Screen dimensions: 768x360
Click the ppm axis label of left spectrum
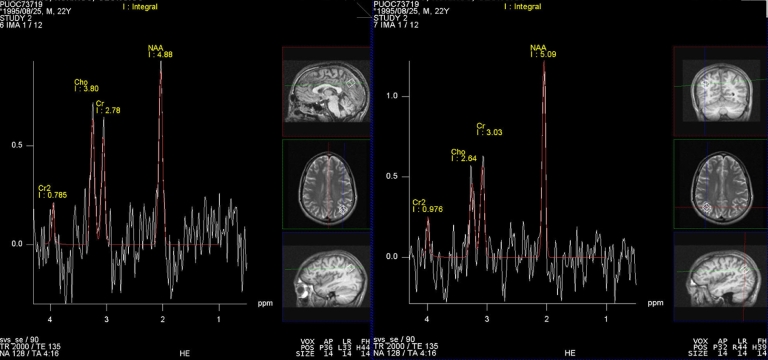pos(265,303)
